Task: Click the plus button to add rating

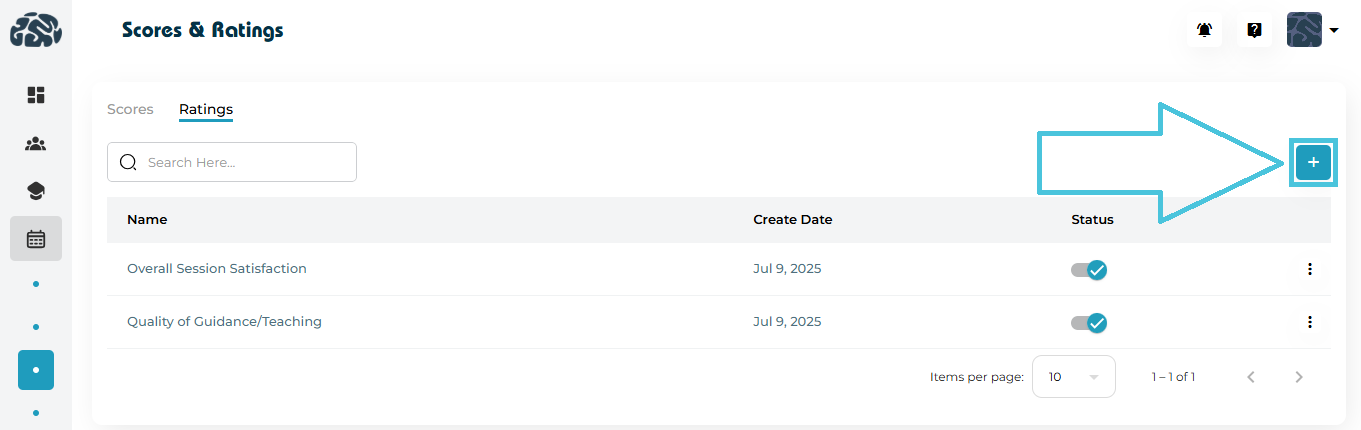Action: pyautogui.click(x=1313, y=162)
